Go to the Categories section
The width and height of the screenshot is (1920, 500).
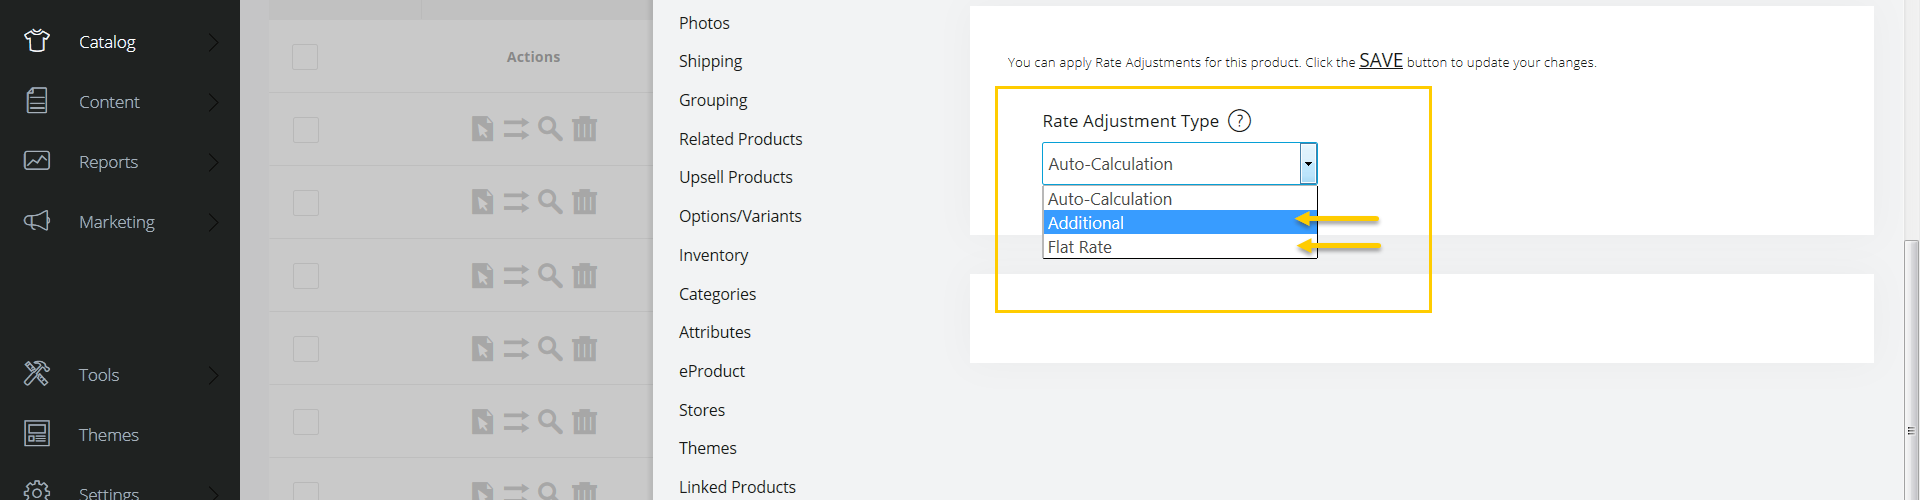[717, 294]
